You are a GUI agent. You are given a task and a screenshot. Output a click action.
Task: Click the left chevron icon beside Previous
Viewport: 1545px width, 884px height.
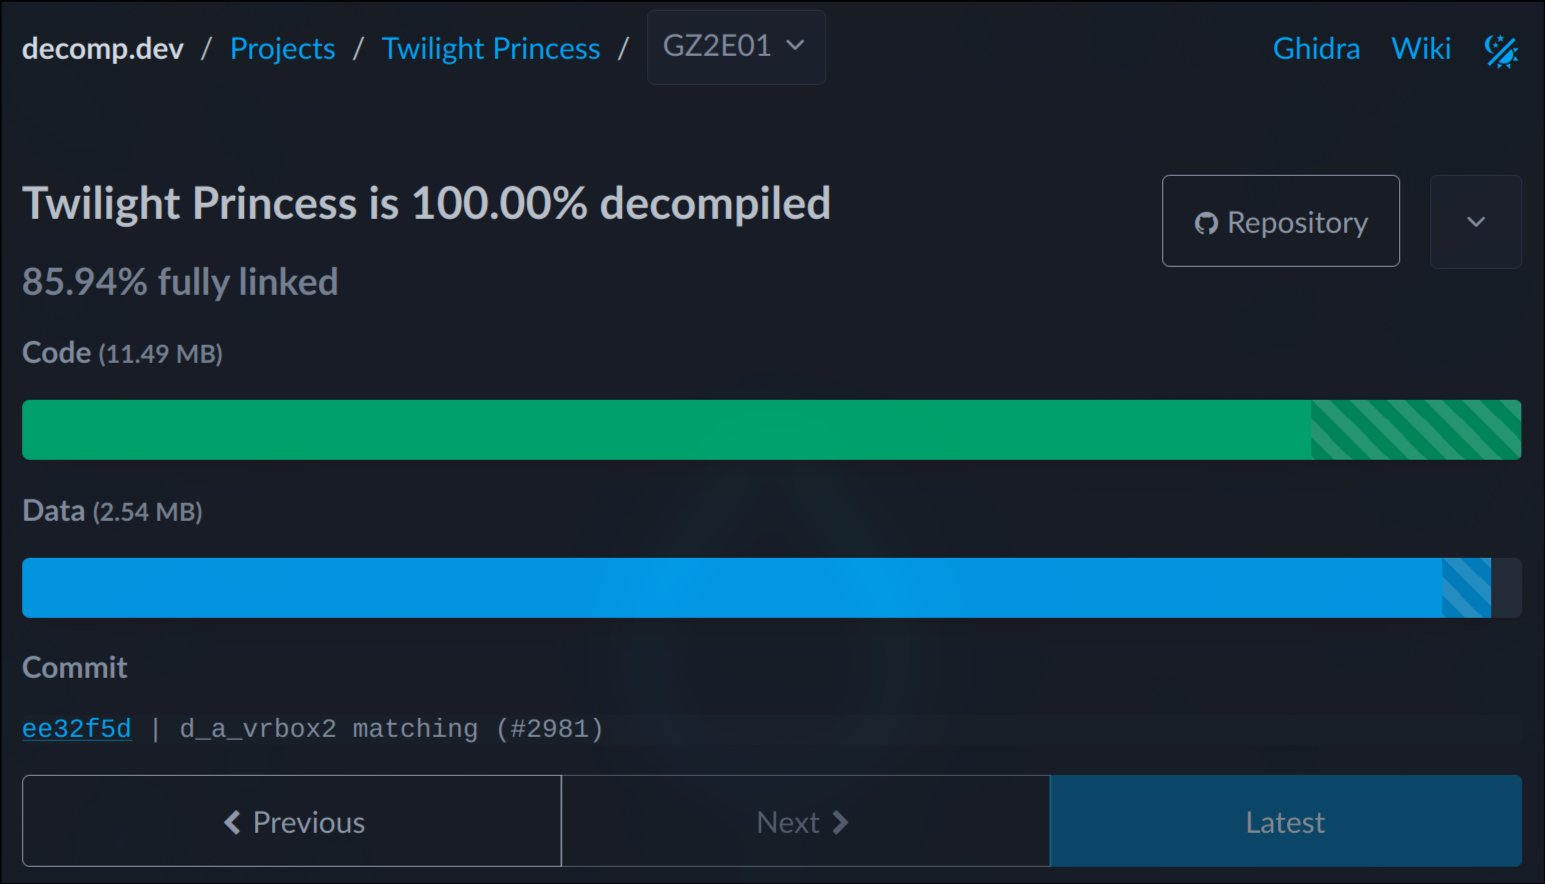232,822
